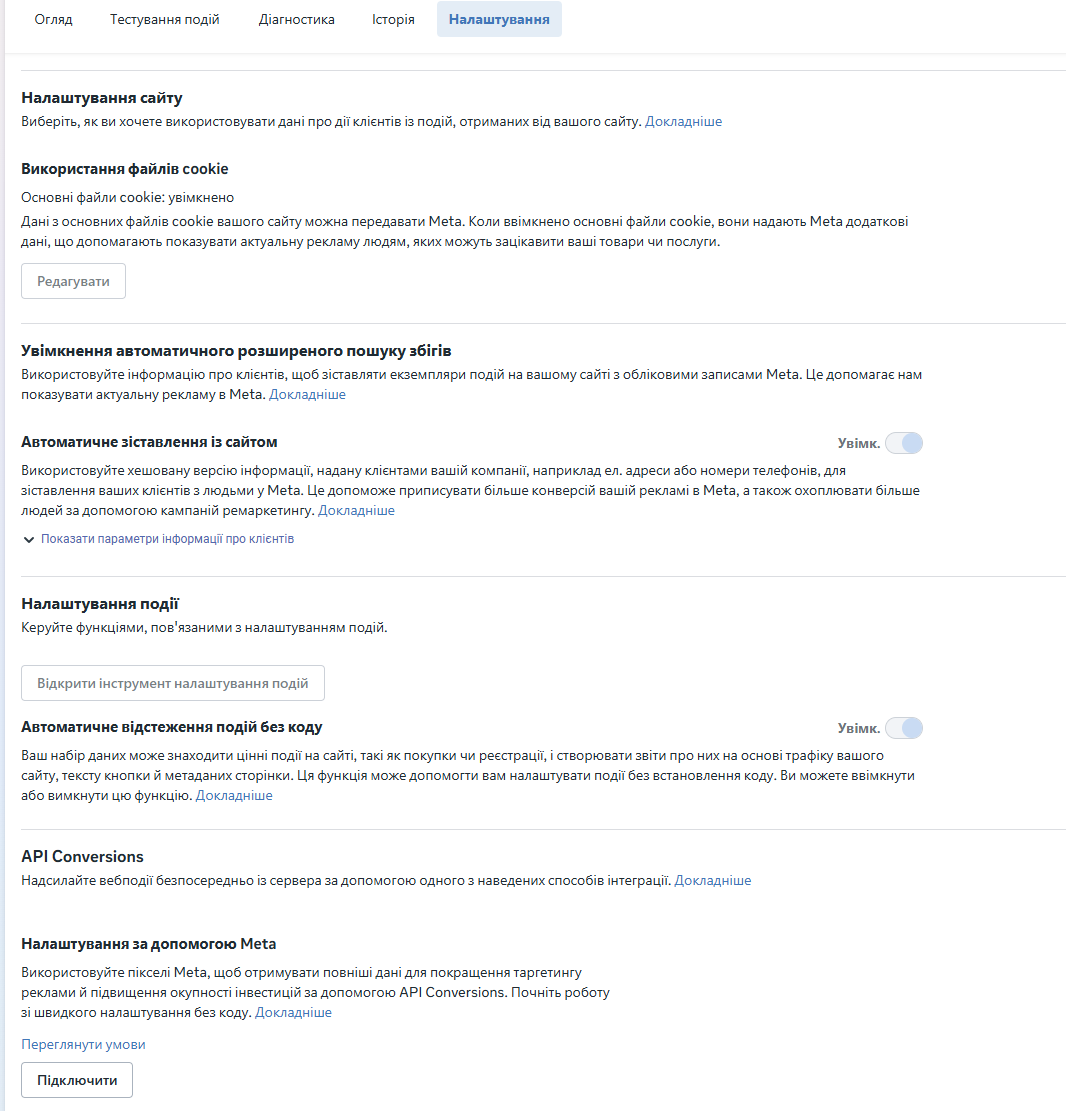Go to the Історія tab
Screen dimensions: 1066x1111
pyautogui.click(x=393, y=19)
